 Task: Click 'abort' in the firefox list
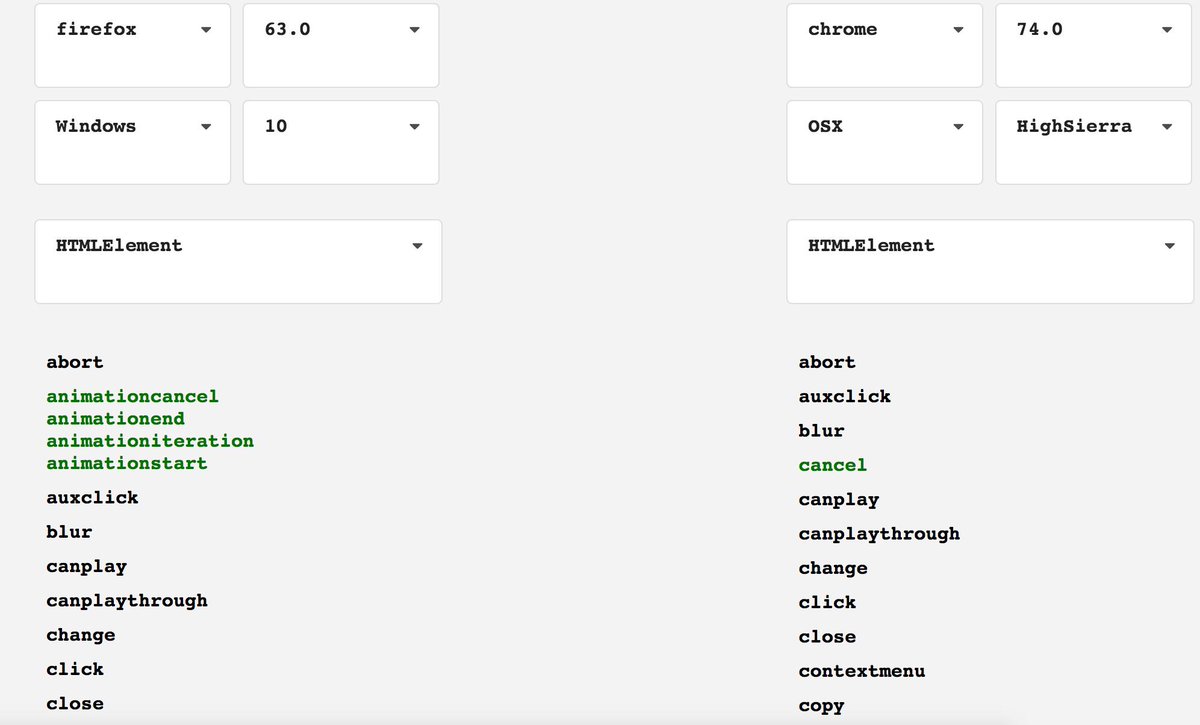click(75, 362)
